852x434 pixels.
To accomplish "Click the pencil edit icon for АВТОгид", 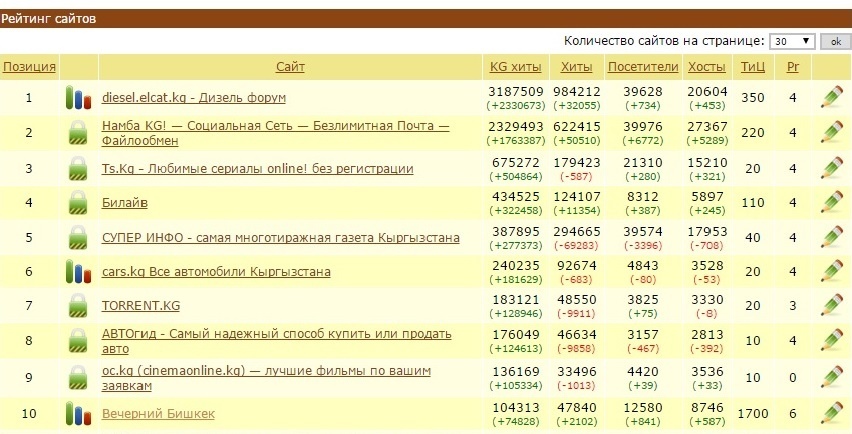I will point(832,341).
